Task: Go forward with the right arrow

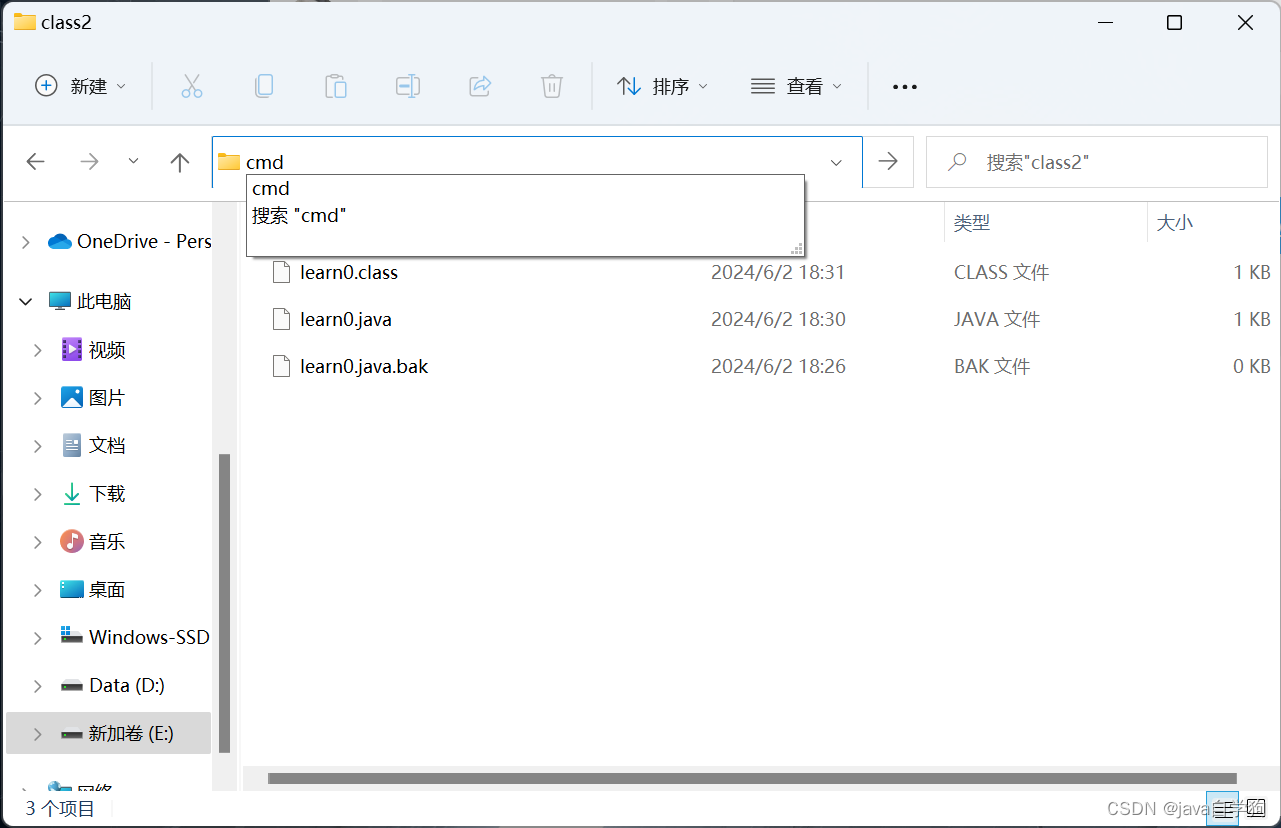Action: [90, 161]
